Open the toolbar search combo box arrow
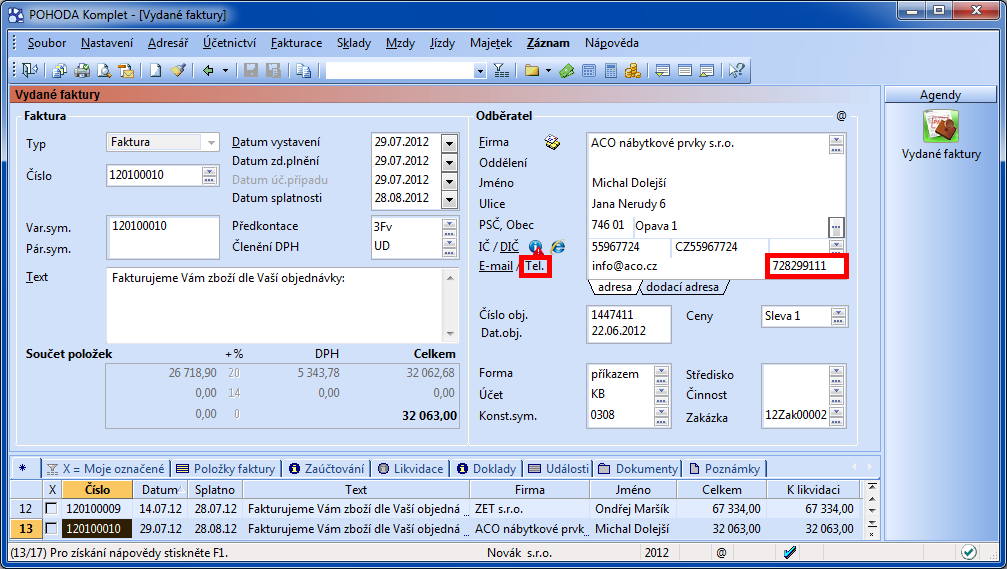Screen dimensions: 1007x569 tap(480, 71)
